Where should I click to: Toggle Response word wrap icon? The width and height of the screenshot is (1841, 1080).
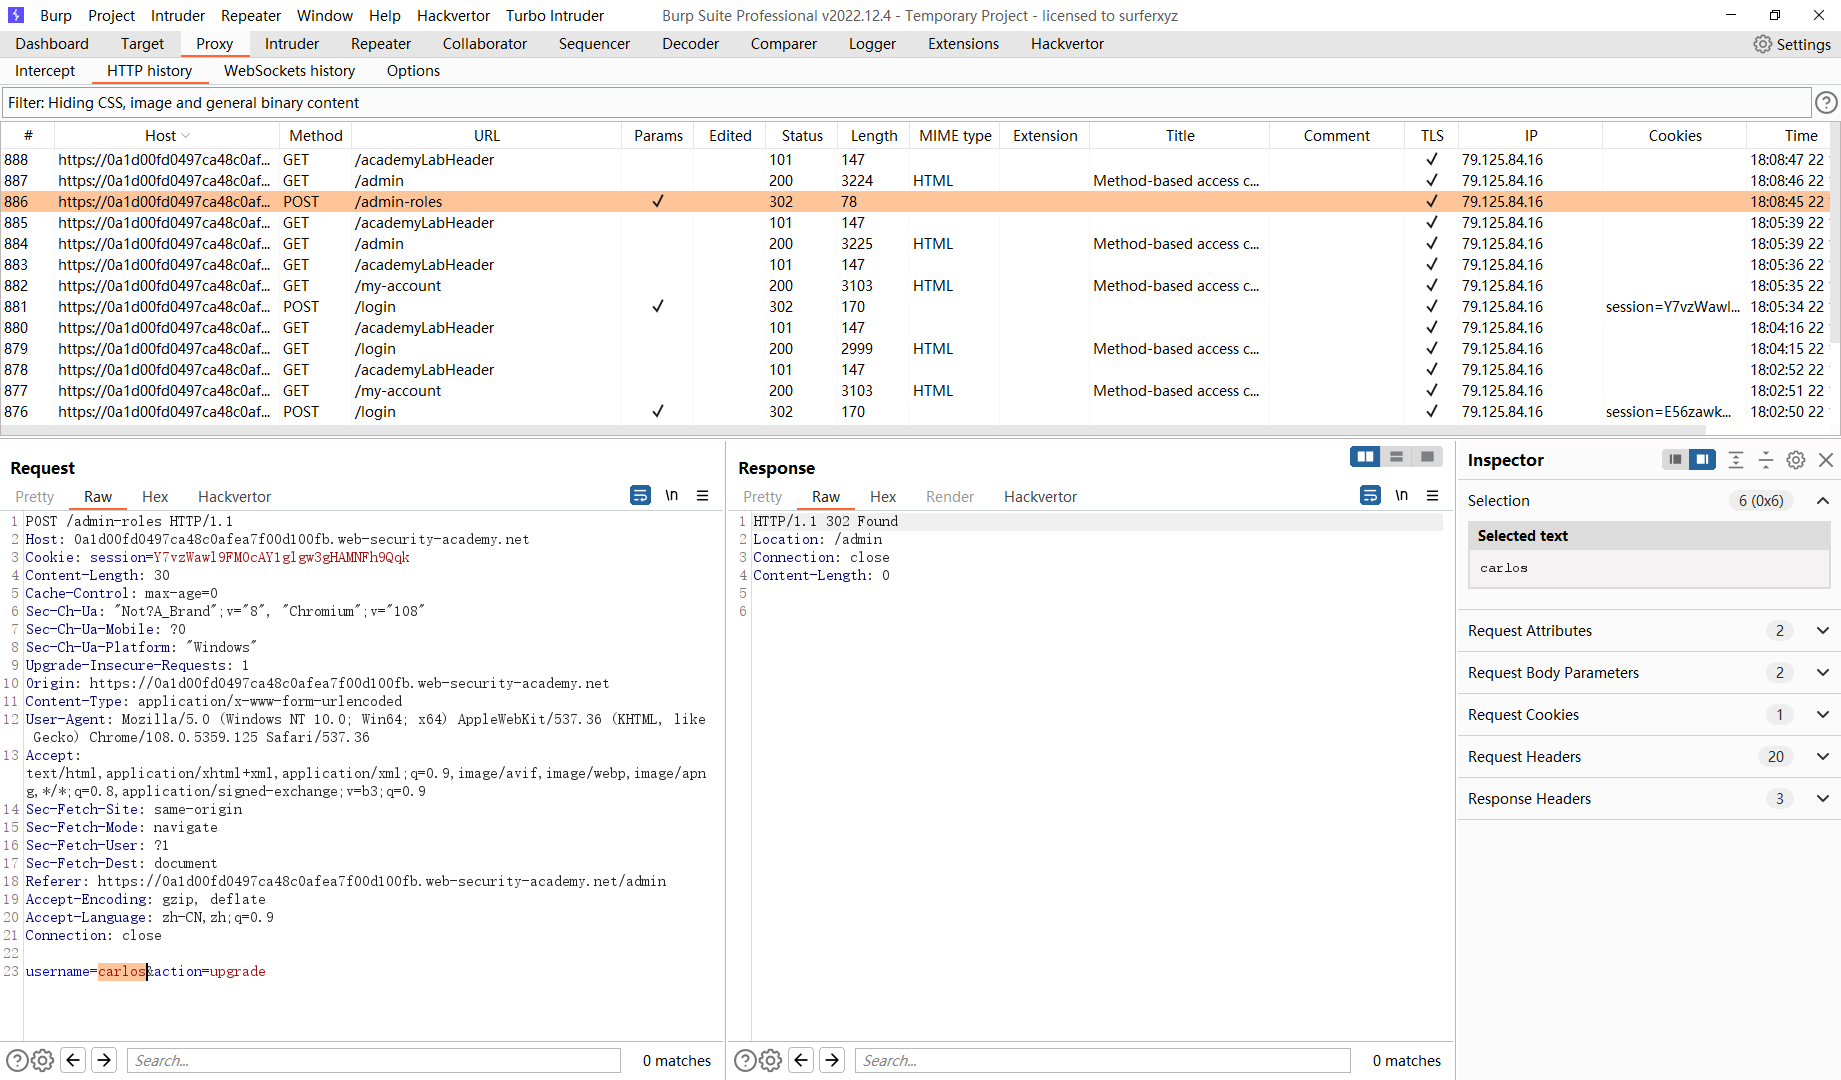(x=1370, y=495)
